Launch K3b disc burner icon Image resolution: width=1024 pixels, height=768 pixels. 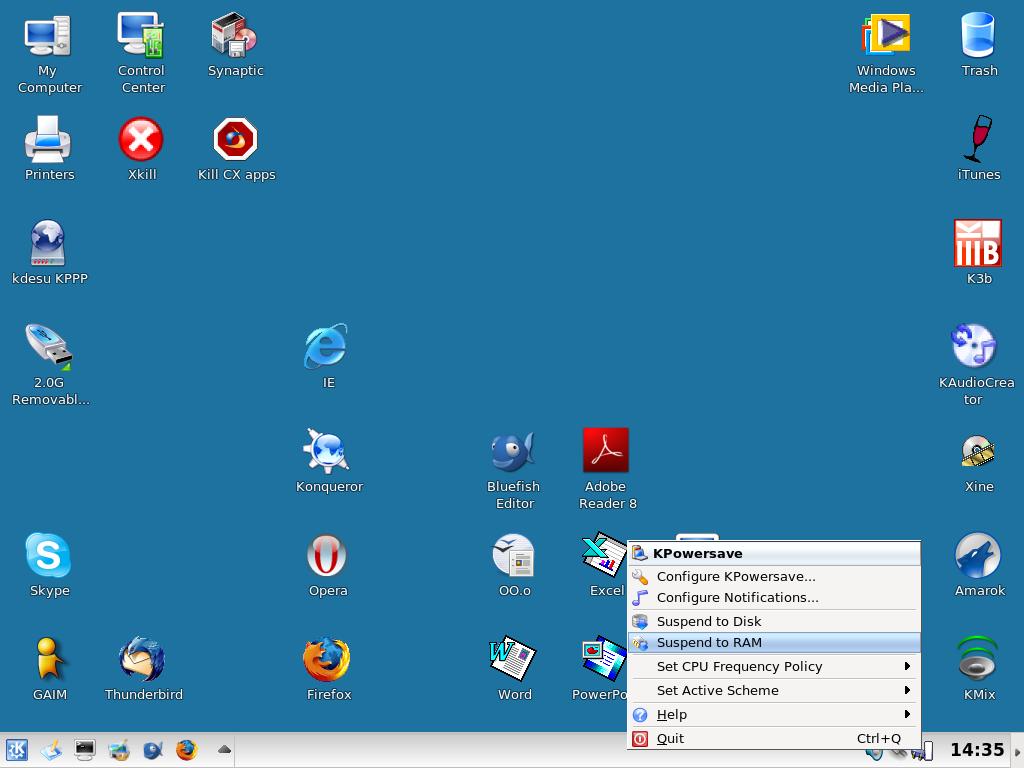978,243
